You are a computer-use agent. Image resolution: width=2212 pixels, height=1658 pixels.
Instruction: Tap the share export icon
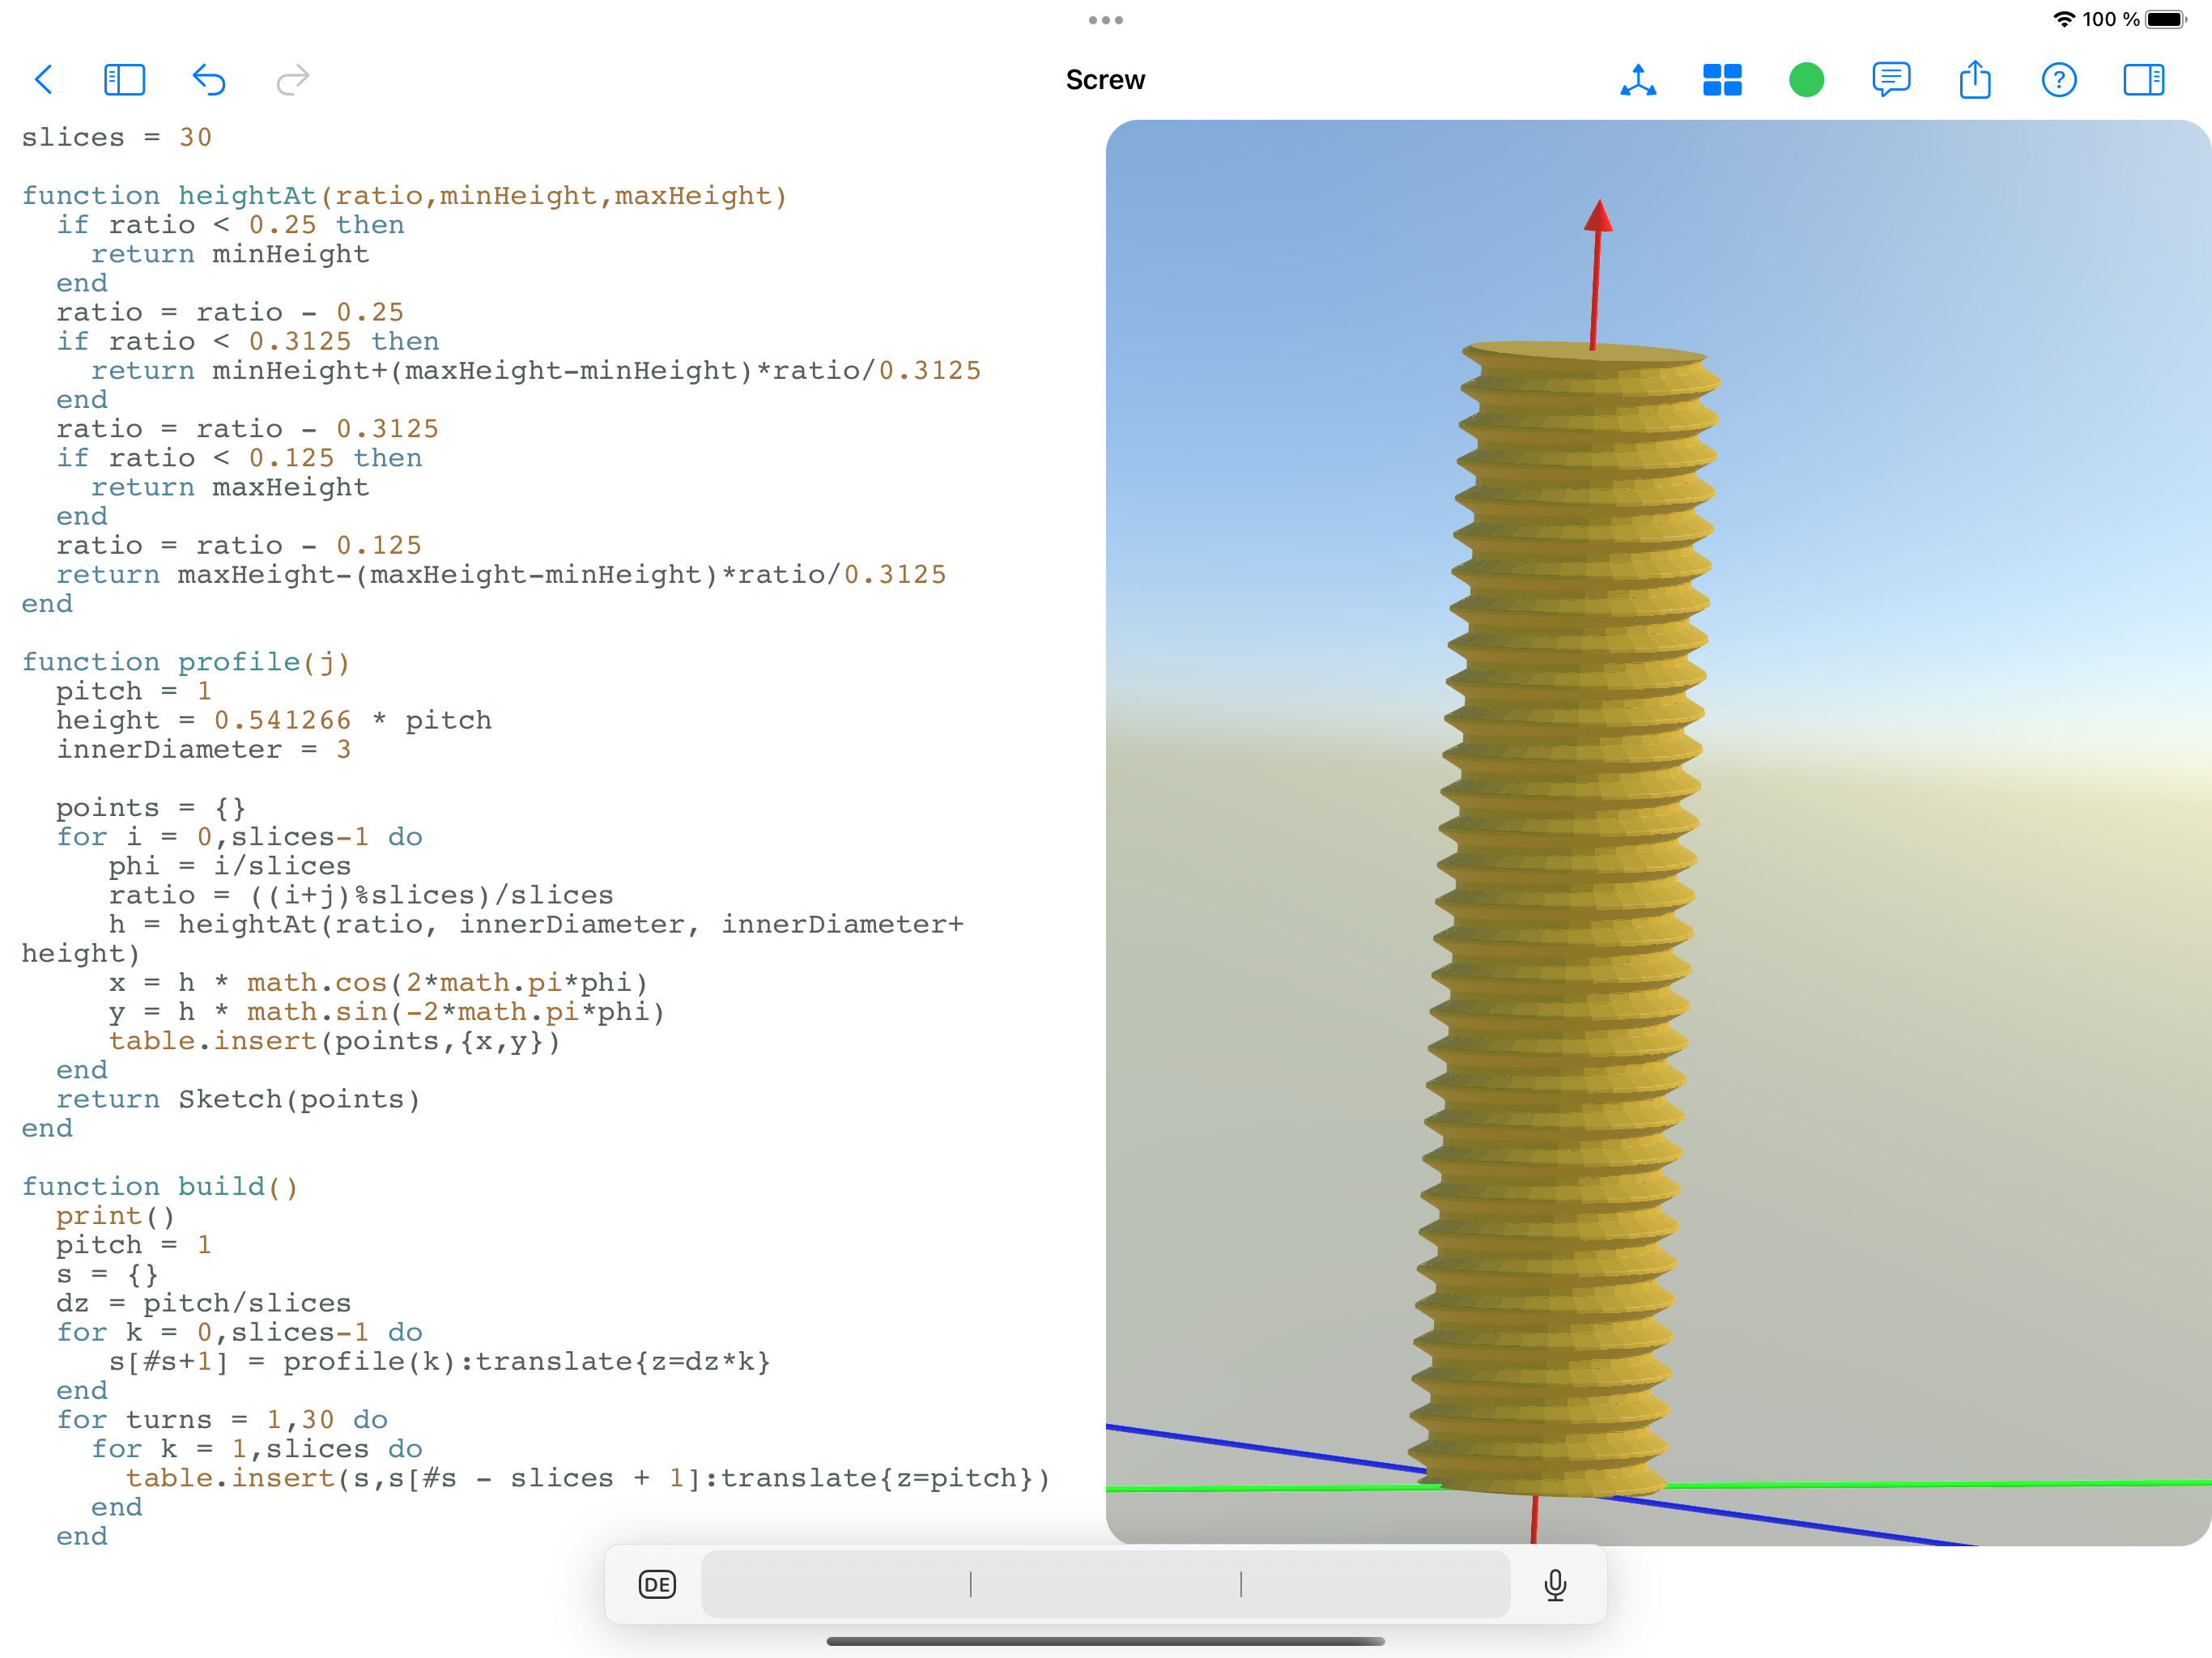click(x=1975, y=80)
